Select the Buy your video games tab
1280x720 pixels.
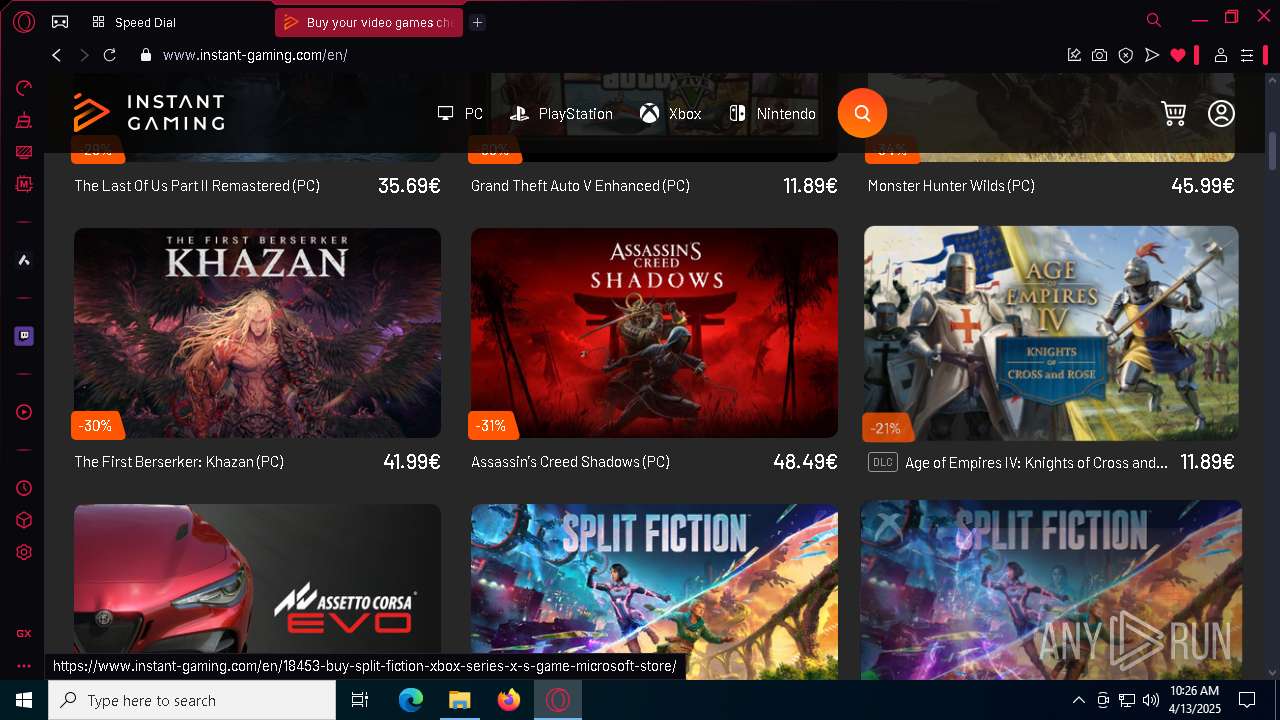(368, 22)
